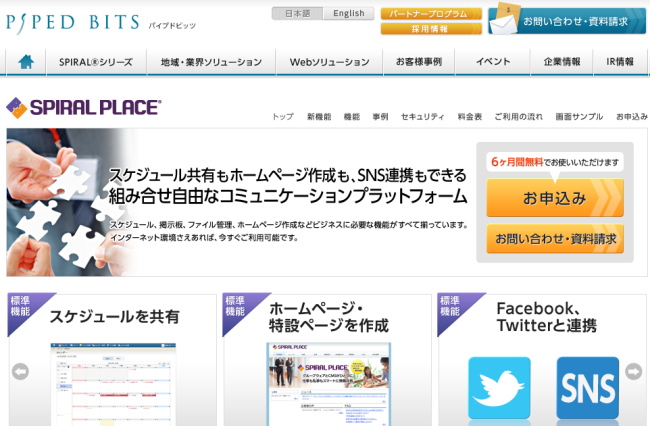This screenshot has width=650, height=426.
Task: Click the blue SNS icon
Action: pyautogui.click(x=587, y=388)
